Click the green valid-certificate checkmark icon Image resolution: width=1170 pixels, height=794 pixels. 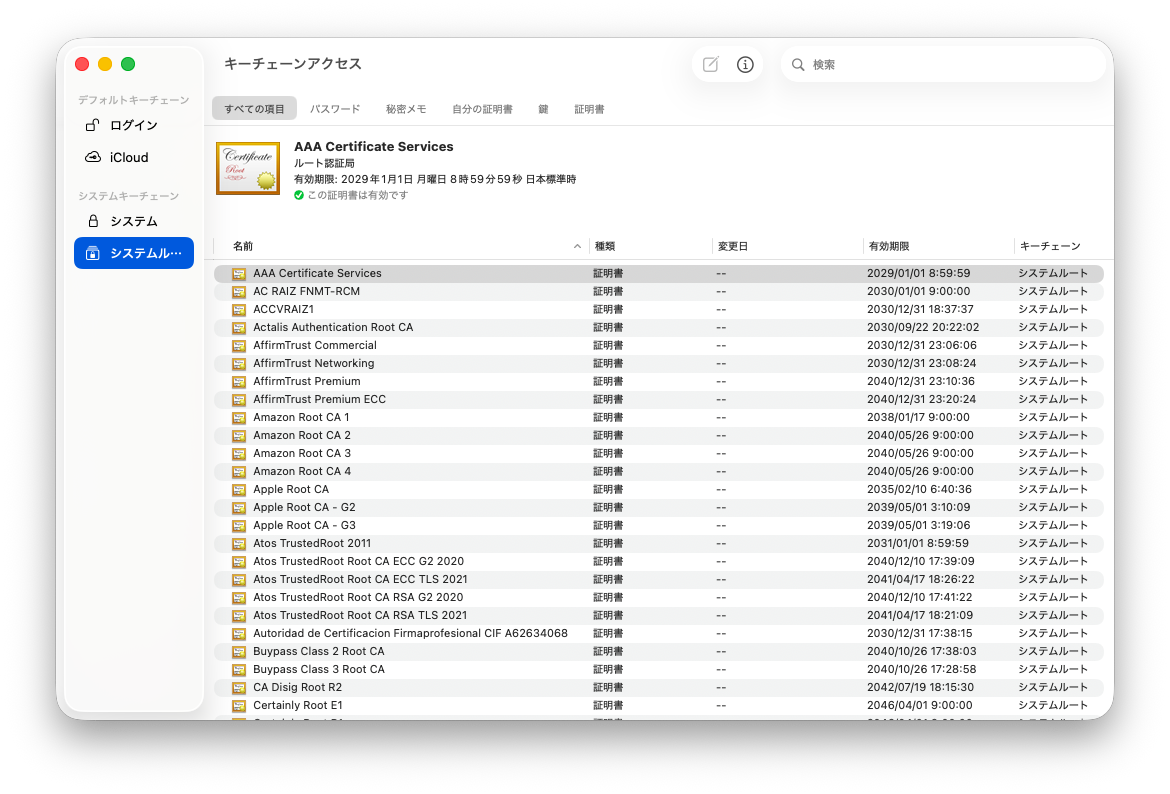tap(298, 195)
